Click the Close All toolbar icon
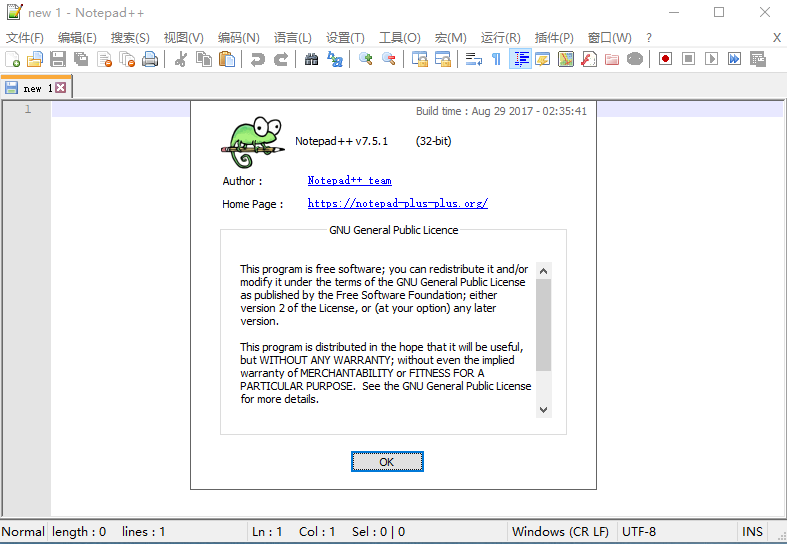This screenshot has height=544, width=787. coord(127,59)
